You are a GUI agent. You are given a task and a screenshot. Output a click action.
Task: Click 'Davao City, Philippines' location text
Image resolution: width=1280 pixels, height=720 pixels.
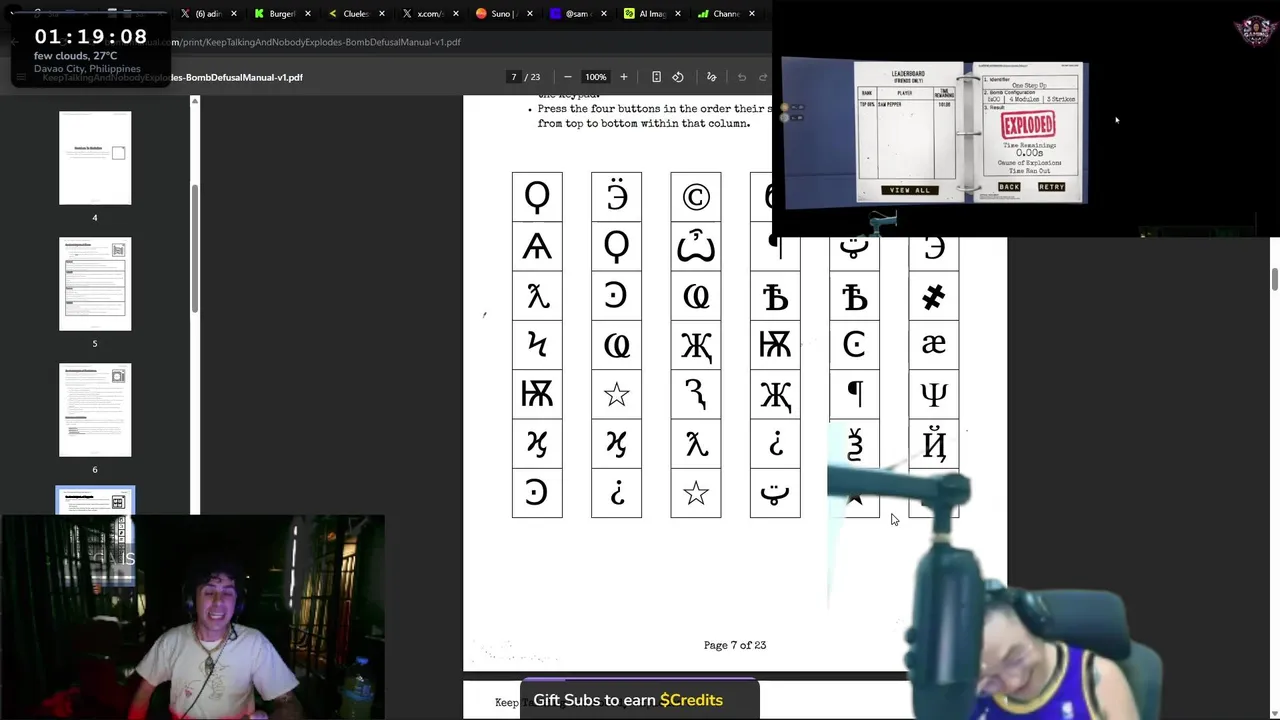coord(87,69)
